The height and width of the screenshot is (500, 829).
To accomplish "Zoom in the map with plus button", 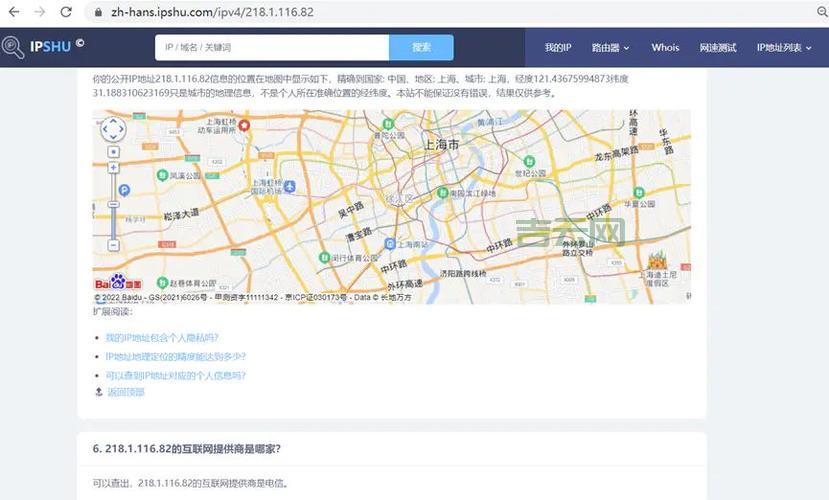I will (x=113, y=168).
